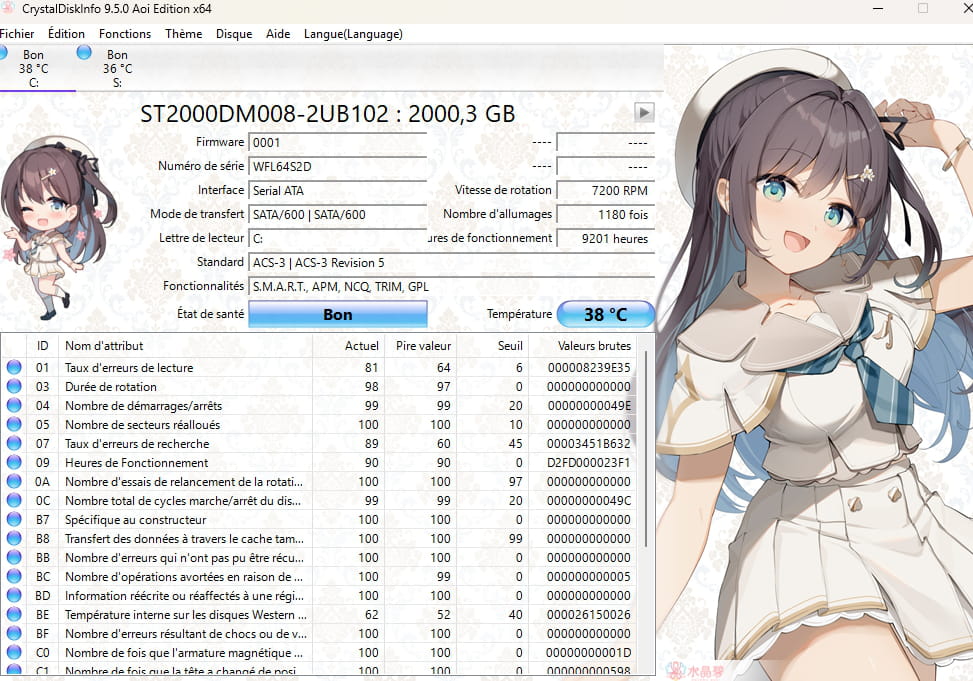Click the status orb for attribute 01
973x681 pixels.
tap(14, 367)
